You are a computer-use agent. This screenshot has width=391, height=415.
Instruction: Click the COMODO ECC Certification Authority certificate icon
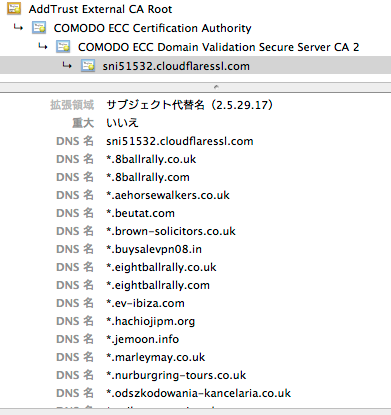[x=39, y=28]
